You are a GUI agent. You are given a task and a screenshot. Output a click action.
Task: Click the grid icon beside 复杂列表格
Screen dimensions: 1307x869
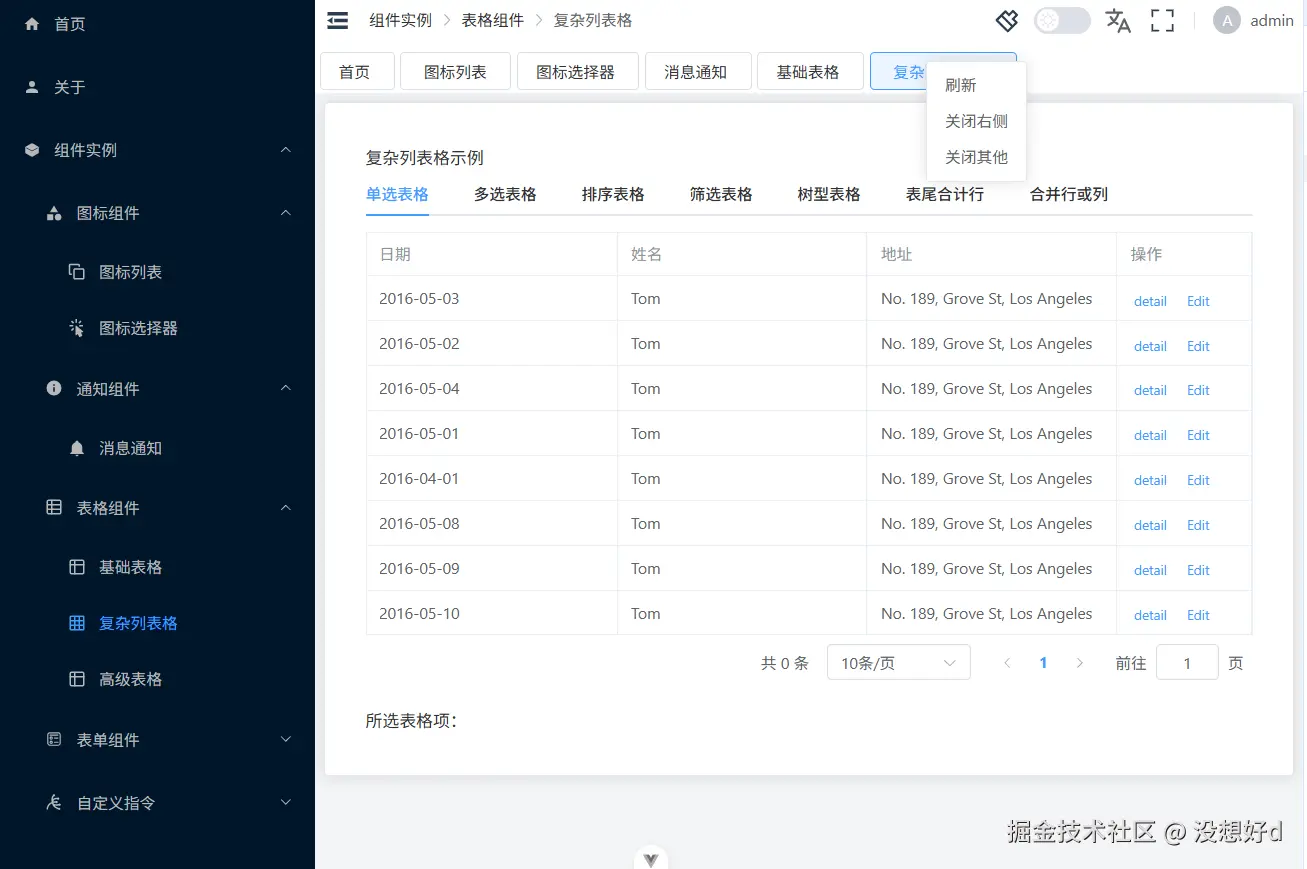point(77,623)
